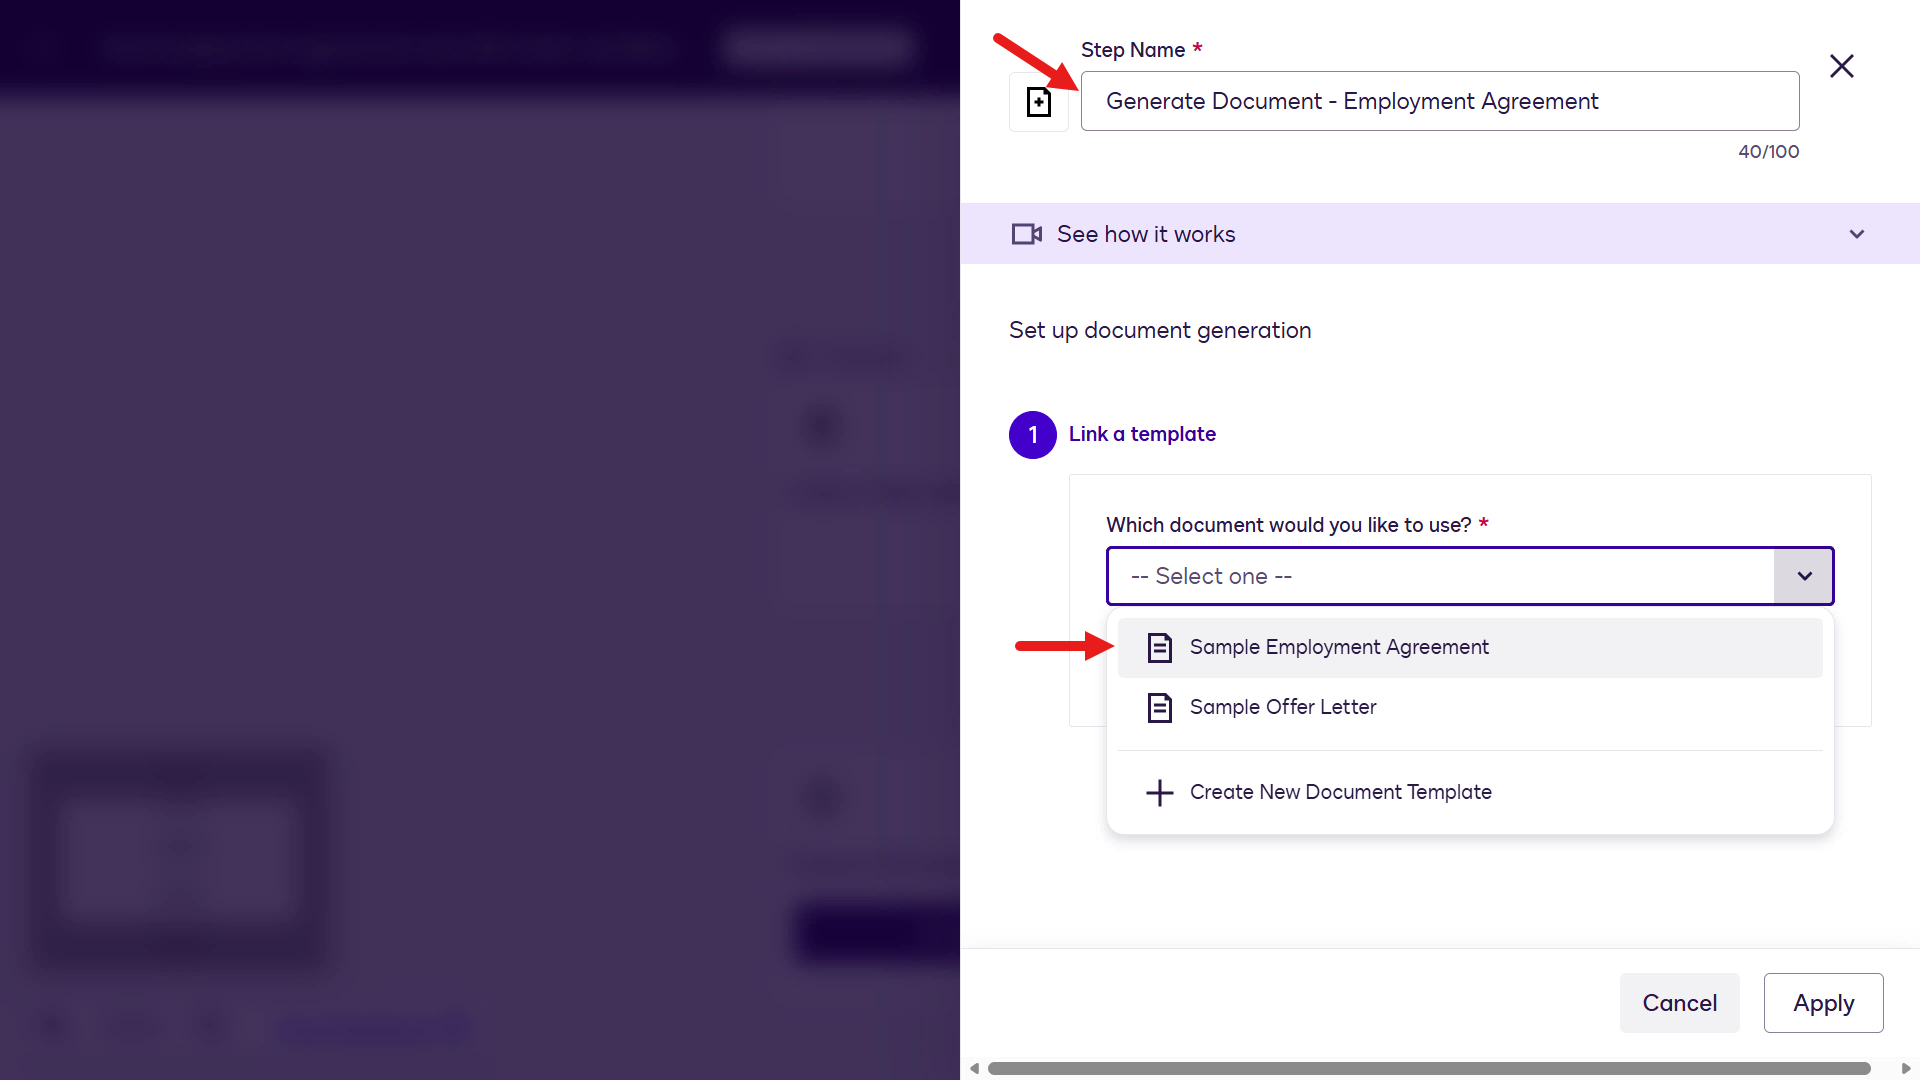Click the video camera icon
This screenshot has width=1920, height=1080.
coord(1027,234)
